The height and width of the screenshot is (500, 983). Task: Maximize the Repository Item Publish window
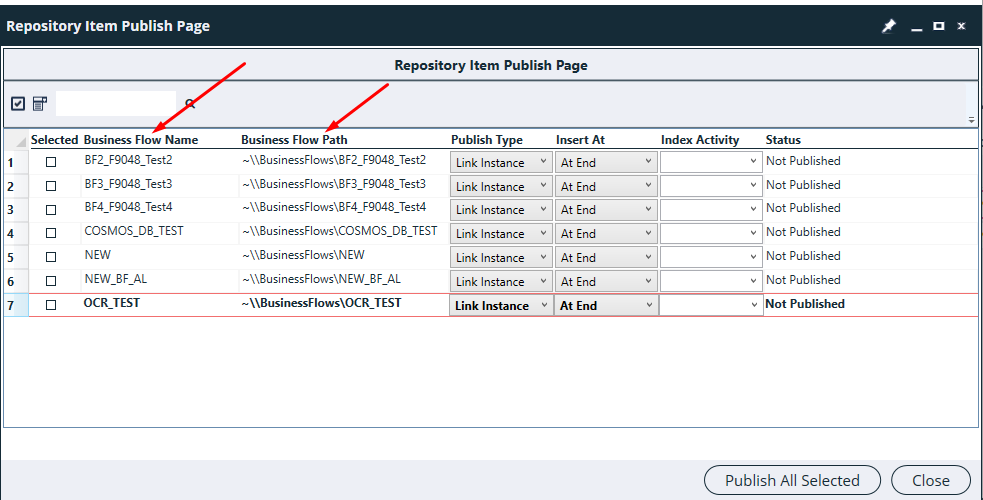coord(938,26)
